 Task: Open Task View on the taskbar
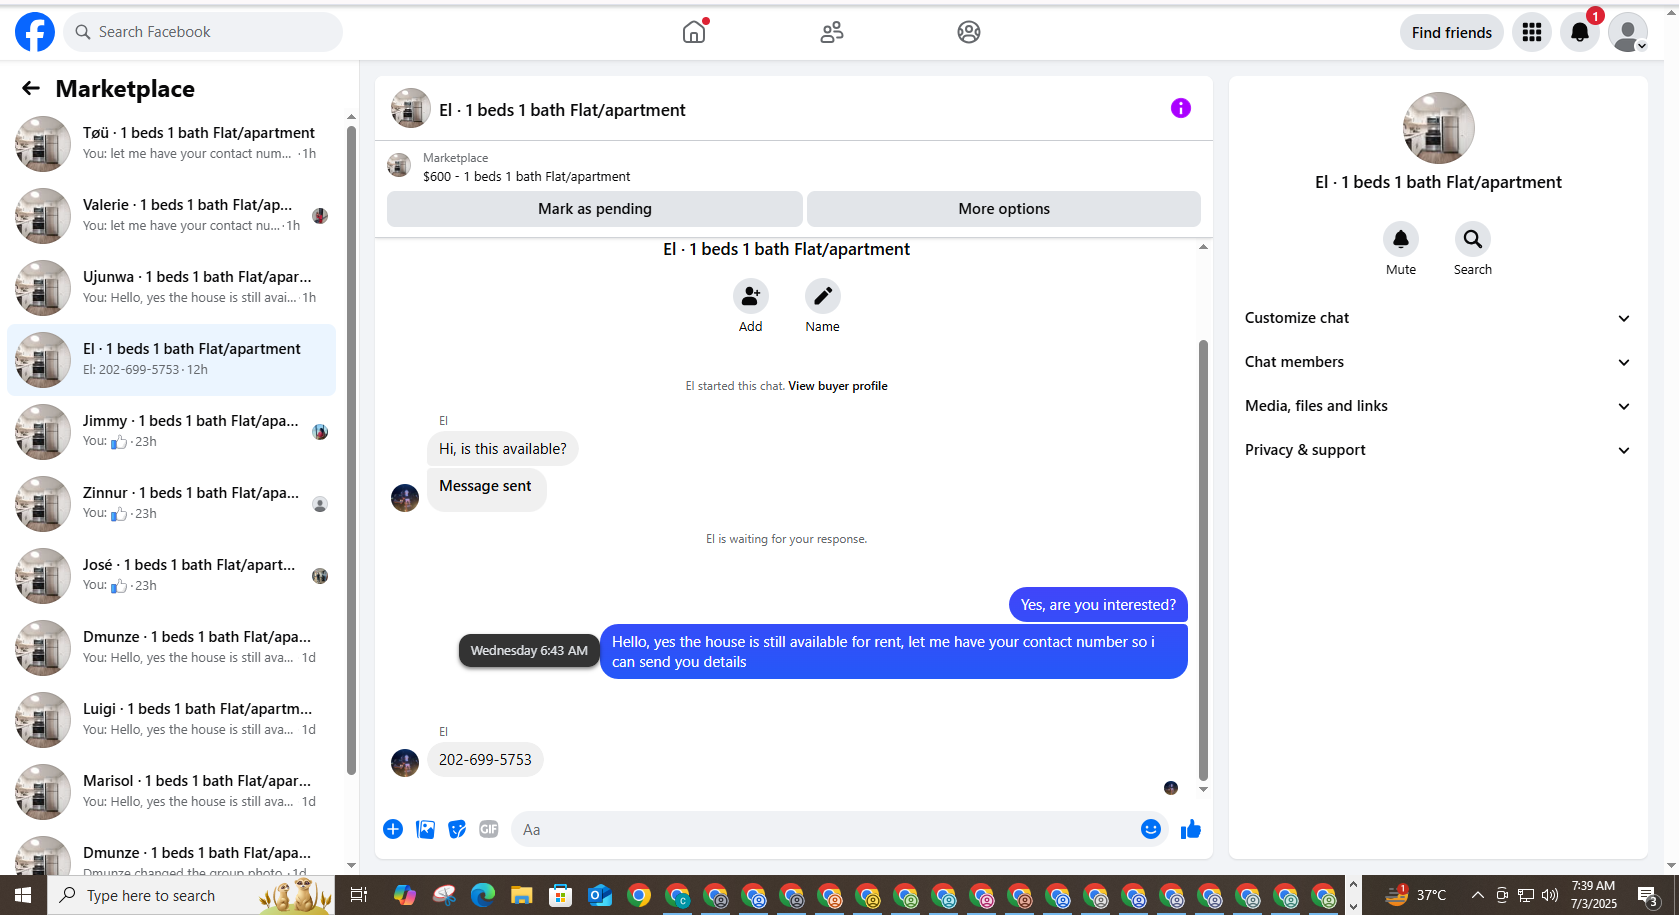358,895
